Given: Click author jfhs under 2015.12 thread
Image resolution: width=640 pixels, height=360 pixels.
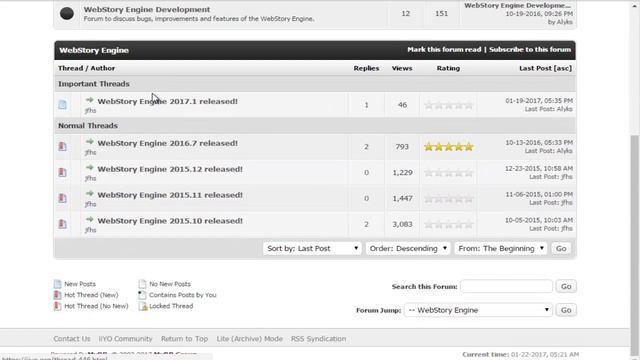Looking at the screenshot, I should (x=91, y=178).
